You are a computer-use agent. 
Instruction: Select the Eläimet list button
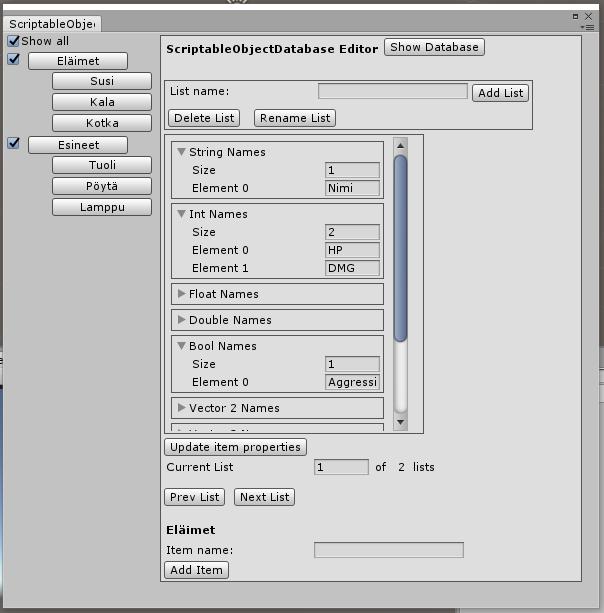[x=78, y=61]
